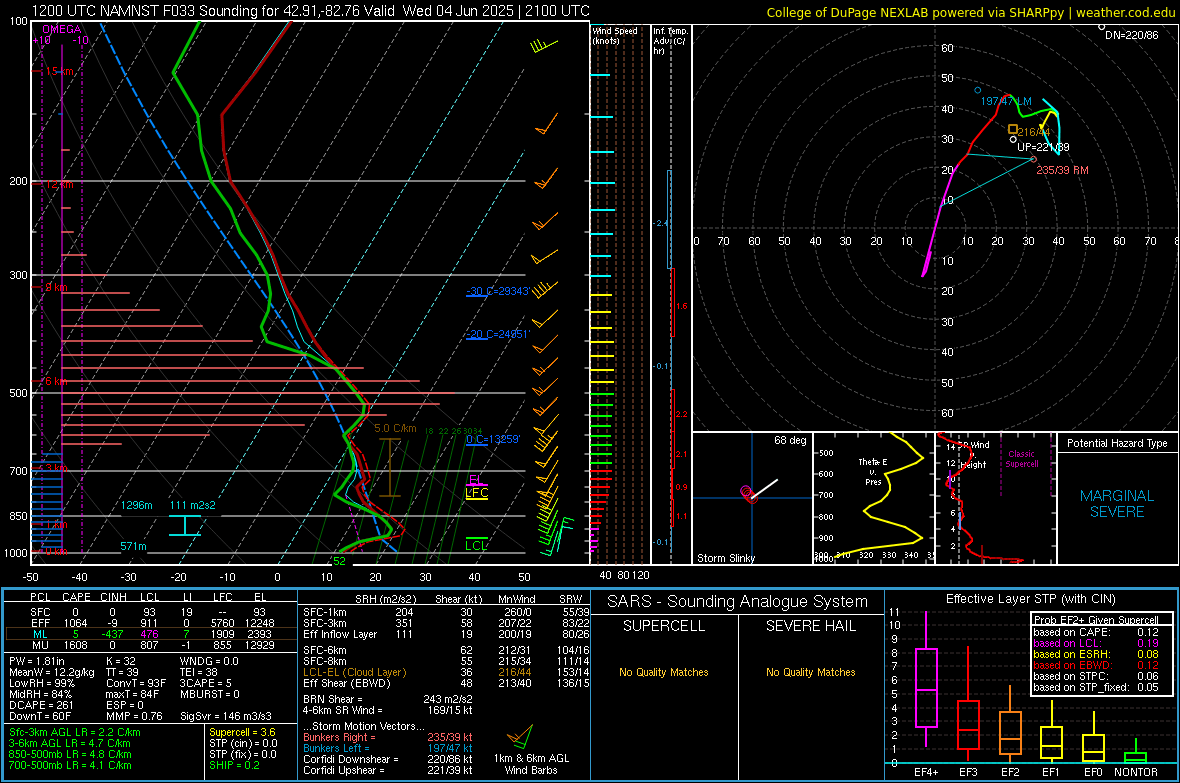
Task: Click the 'MARGINAL SEVERE' hazard text
Action: (x=1117, y=504)
